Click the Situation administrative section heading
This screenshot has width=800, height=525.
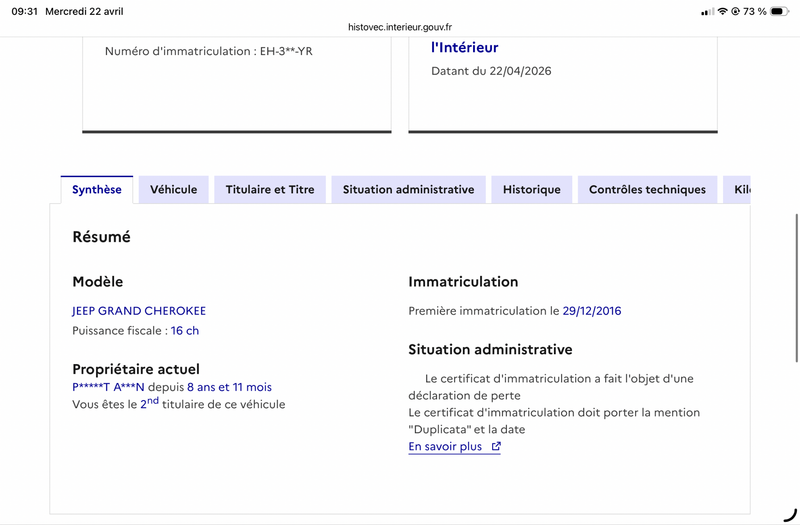[x=490, y=349]
